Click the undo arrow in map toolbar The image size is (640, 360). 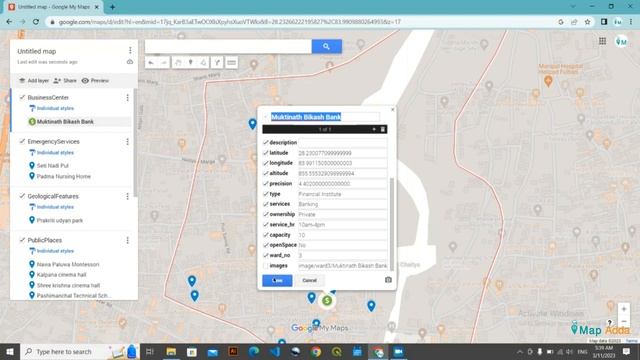pyautogui.click(x=151, y=62)
